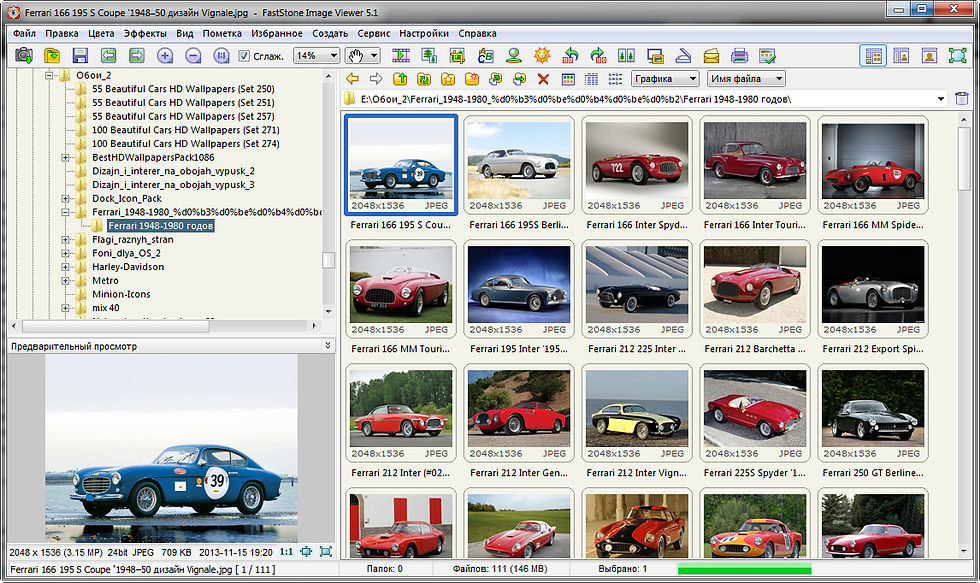The image size is (980, 583).
Task: Go to next image with green right arrow
Action: (x=136, y=56)
